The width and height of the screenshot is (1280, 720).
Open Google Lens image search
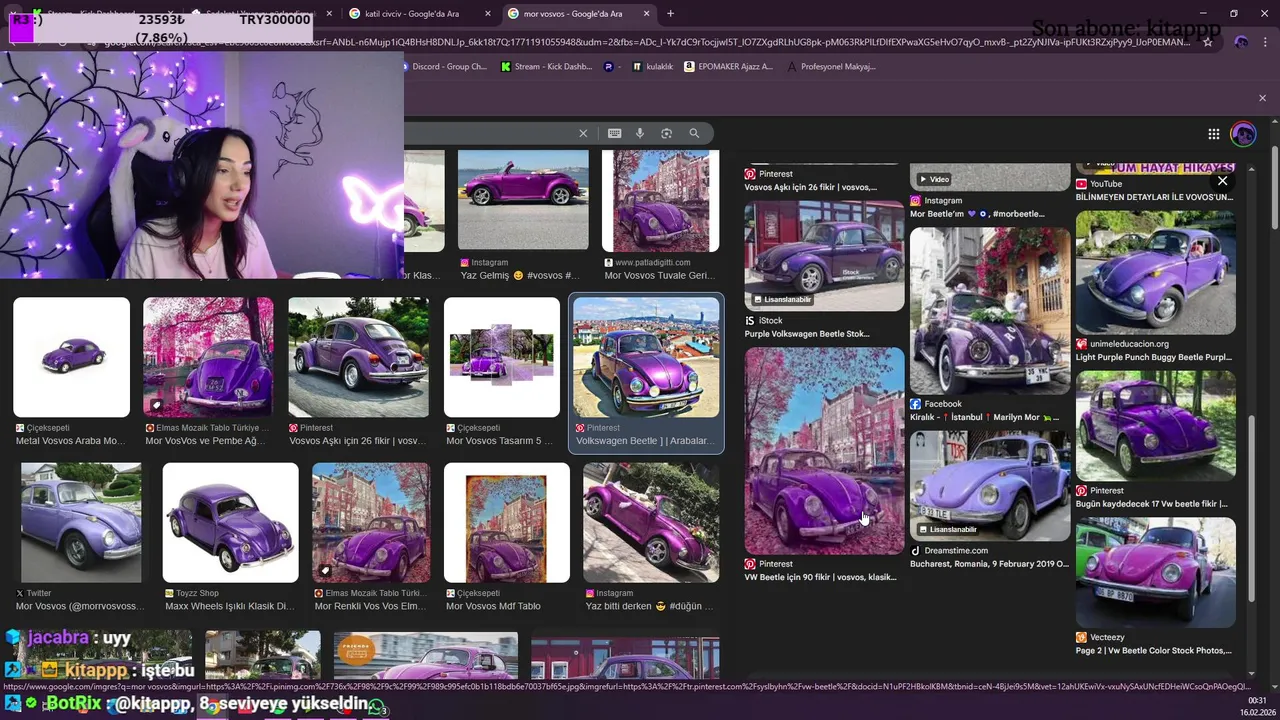click(667, 133)
